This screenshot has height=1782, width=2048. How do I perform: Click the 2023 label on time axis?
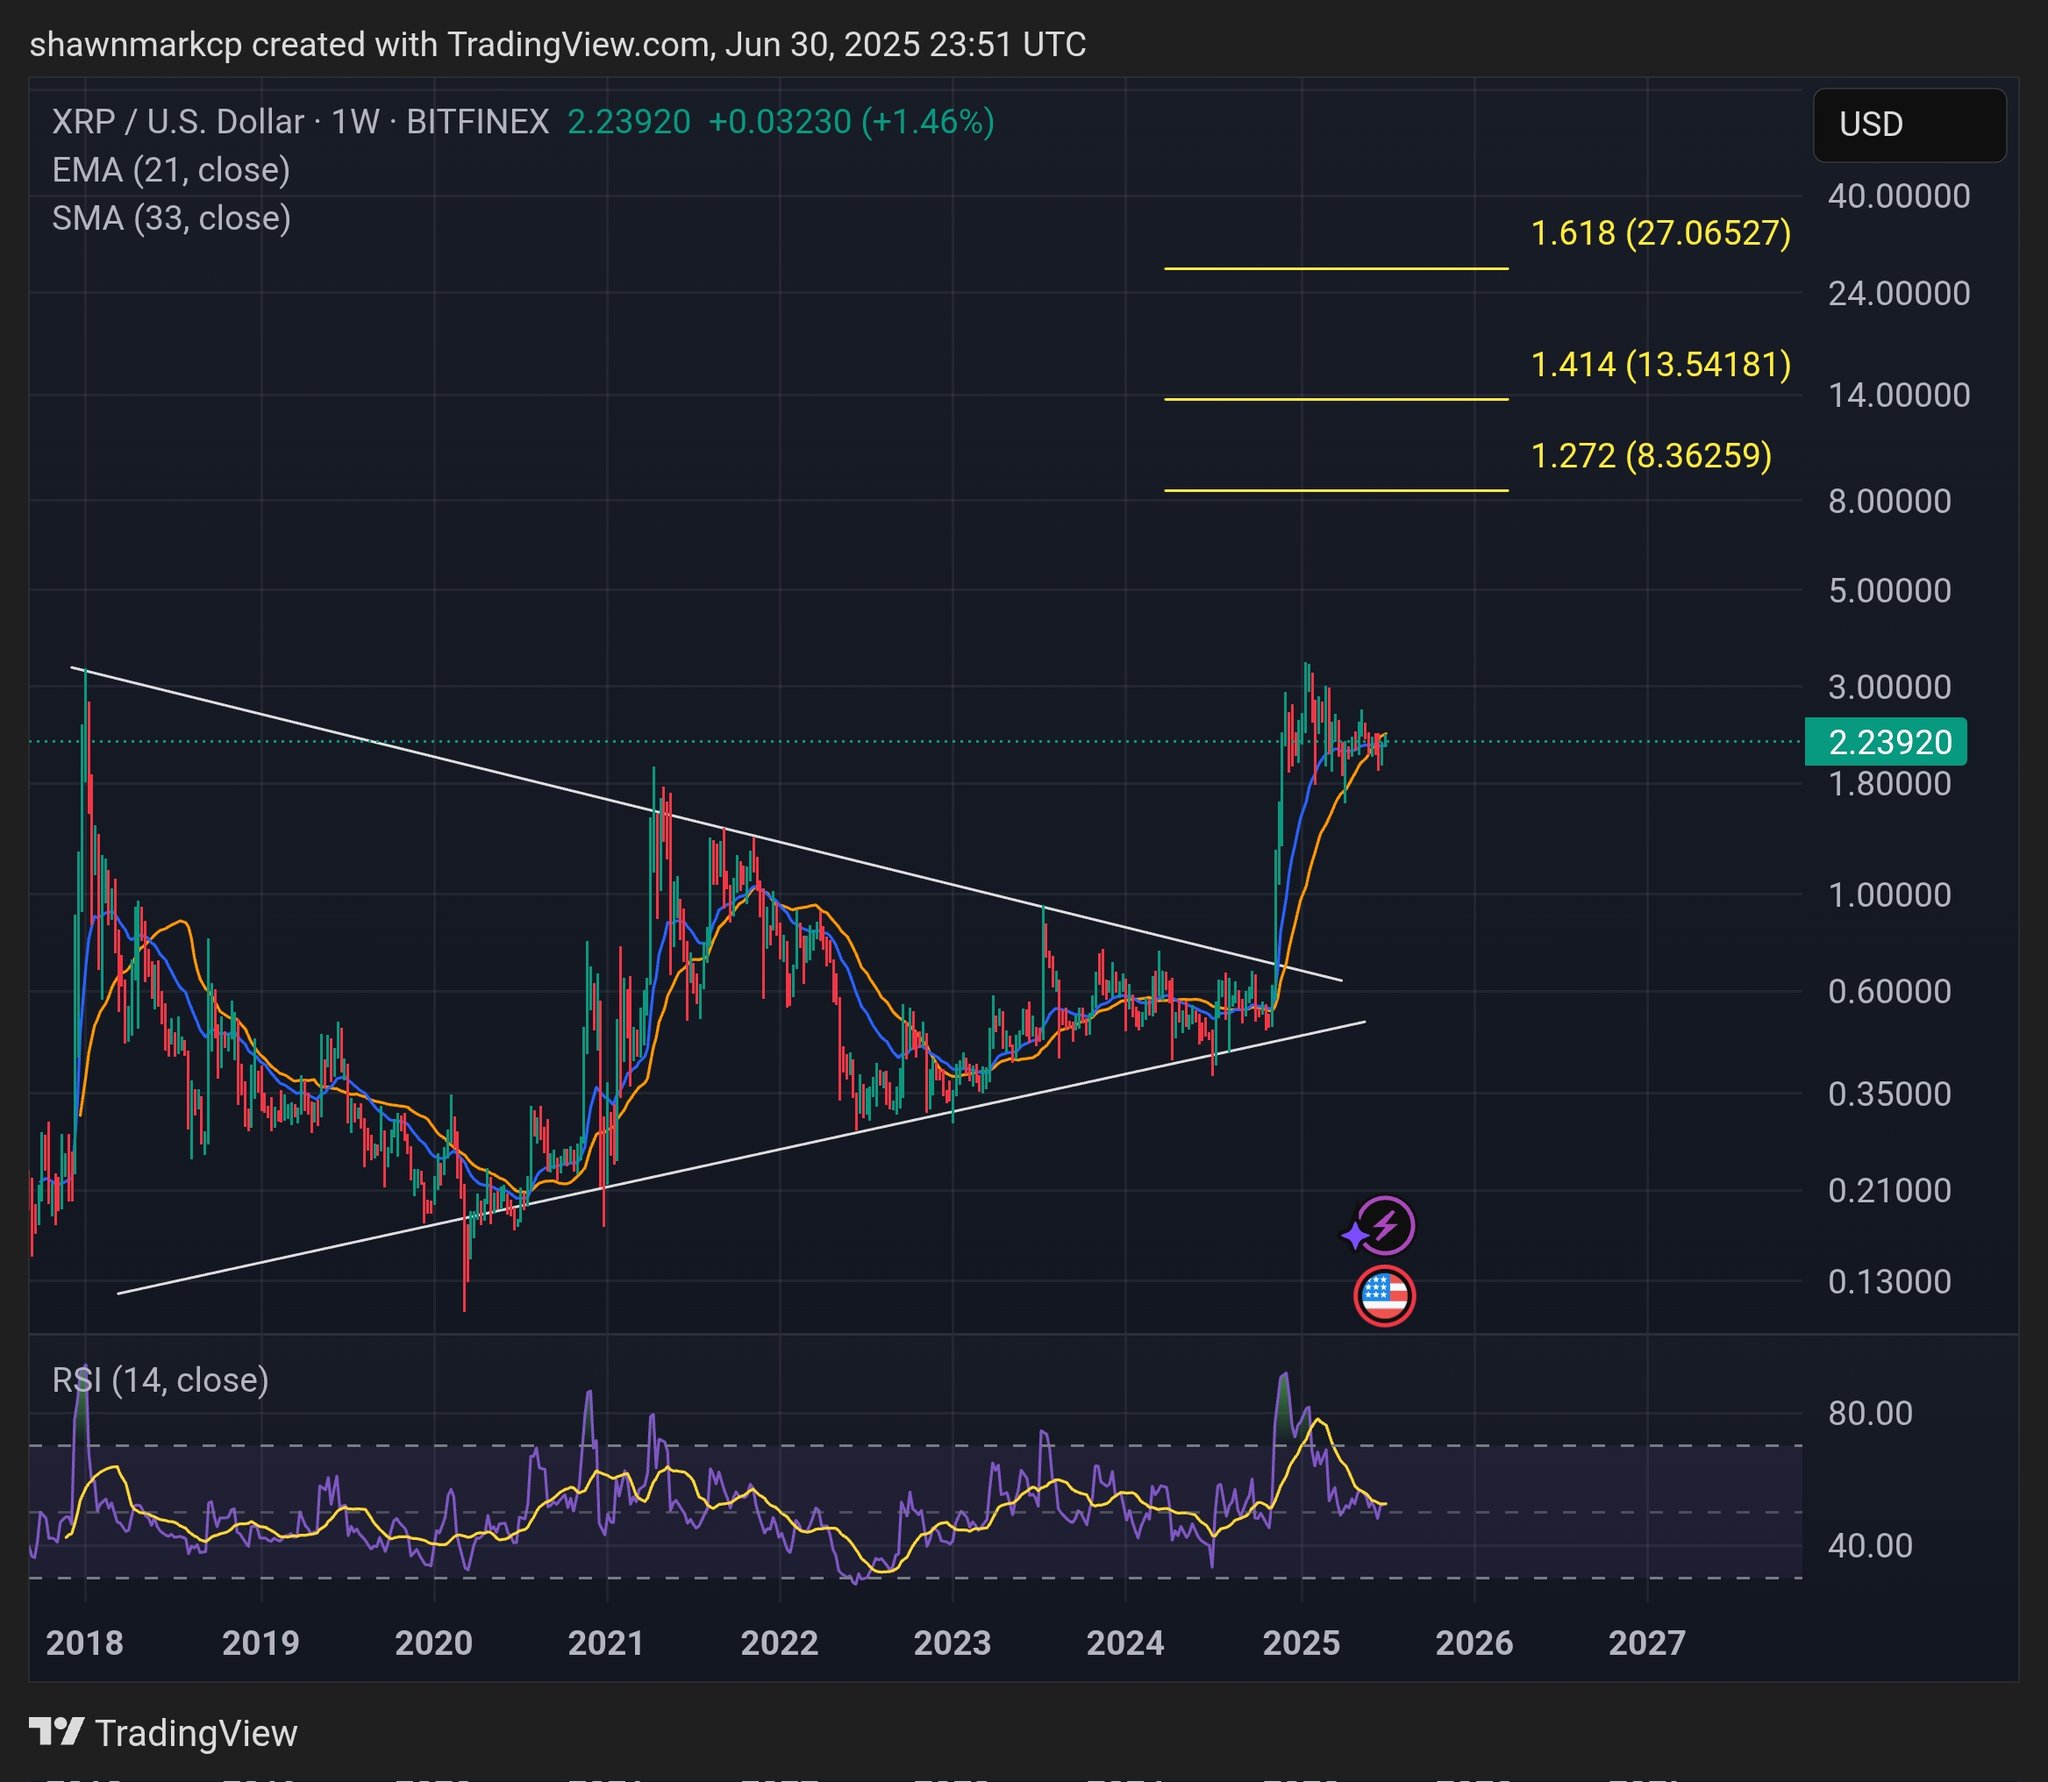point(952,1643)
